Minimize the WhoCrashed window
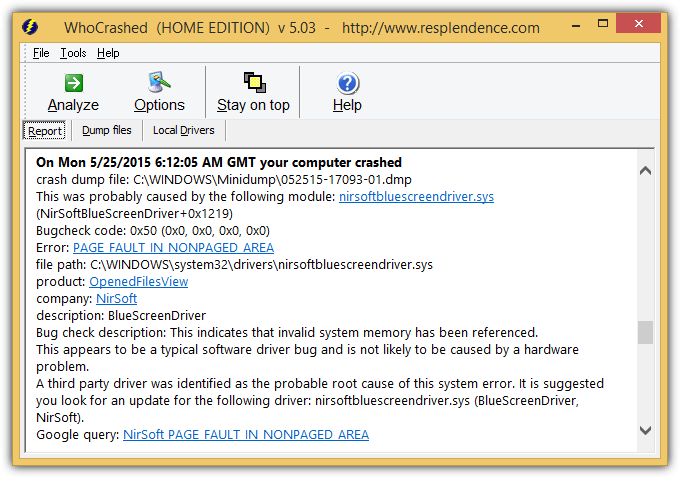The image size is (680, 477). (x=576, y=25)
